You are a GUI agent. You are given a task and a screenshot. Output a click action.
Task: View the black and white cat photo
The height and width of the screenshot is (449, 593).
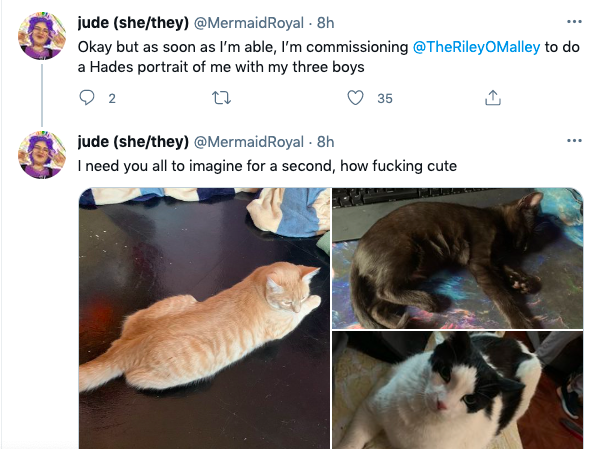458,390
